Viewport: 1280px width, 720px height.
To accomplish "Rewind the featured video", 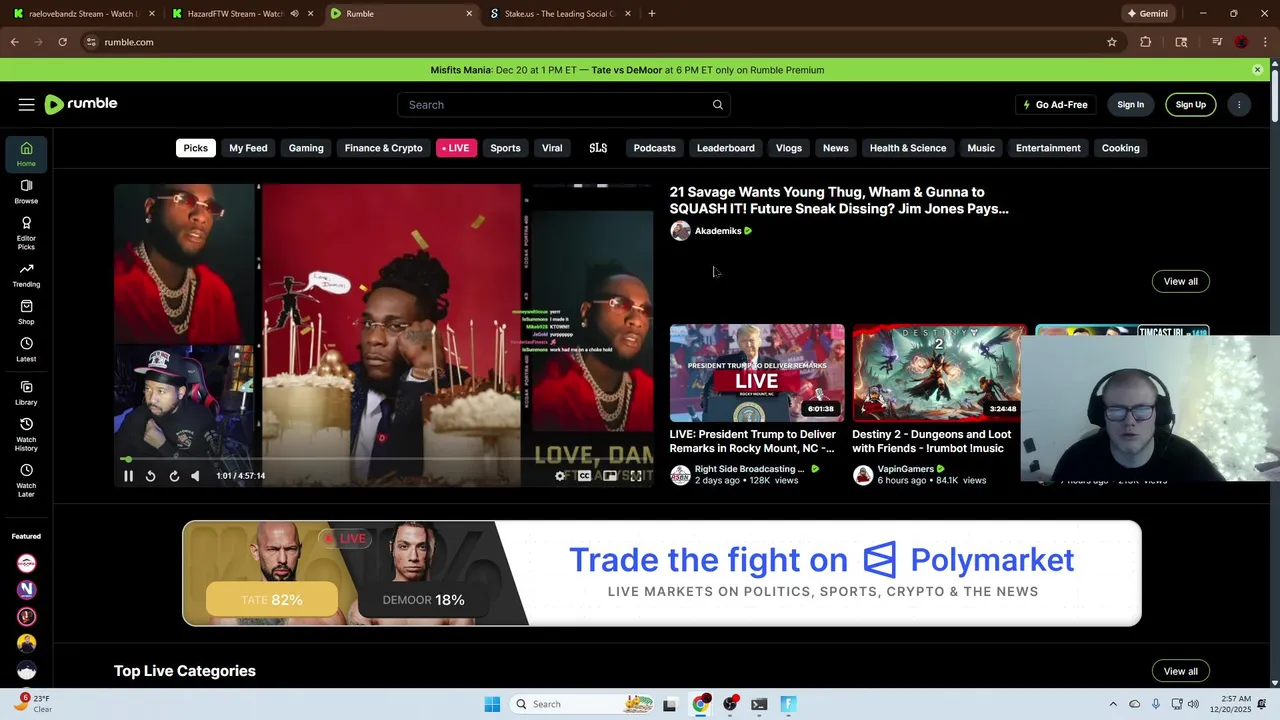I will click(150, 476).
